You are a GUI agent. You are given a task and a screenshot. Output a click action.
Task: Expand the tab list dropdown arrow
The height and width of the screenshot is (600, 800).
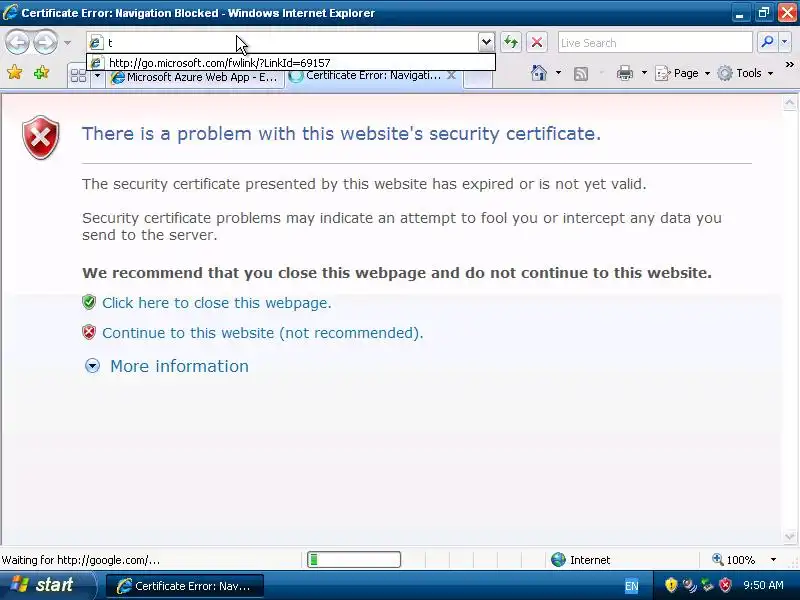(x=97, y=77)
